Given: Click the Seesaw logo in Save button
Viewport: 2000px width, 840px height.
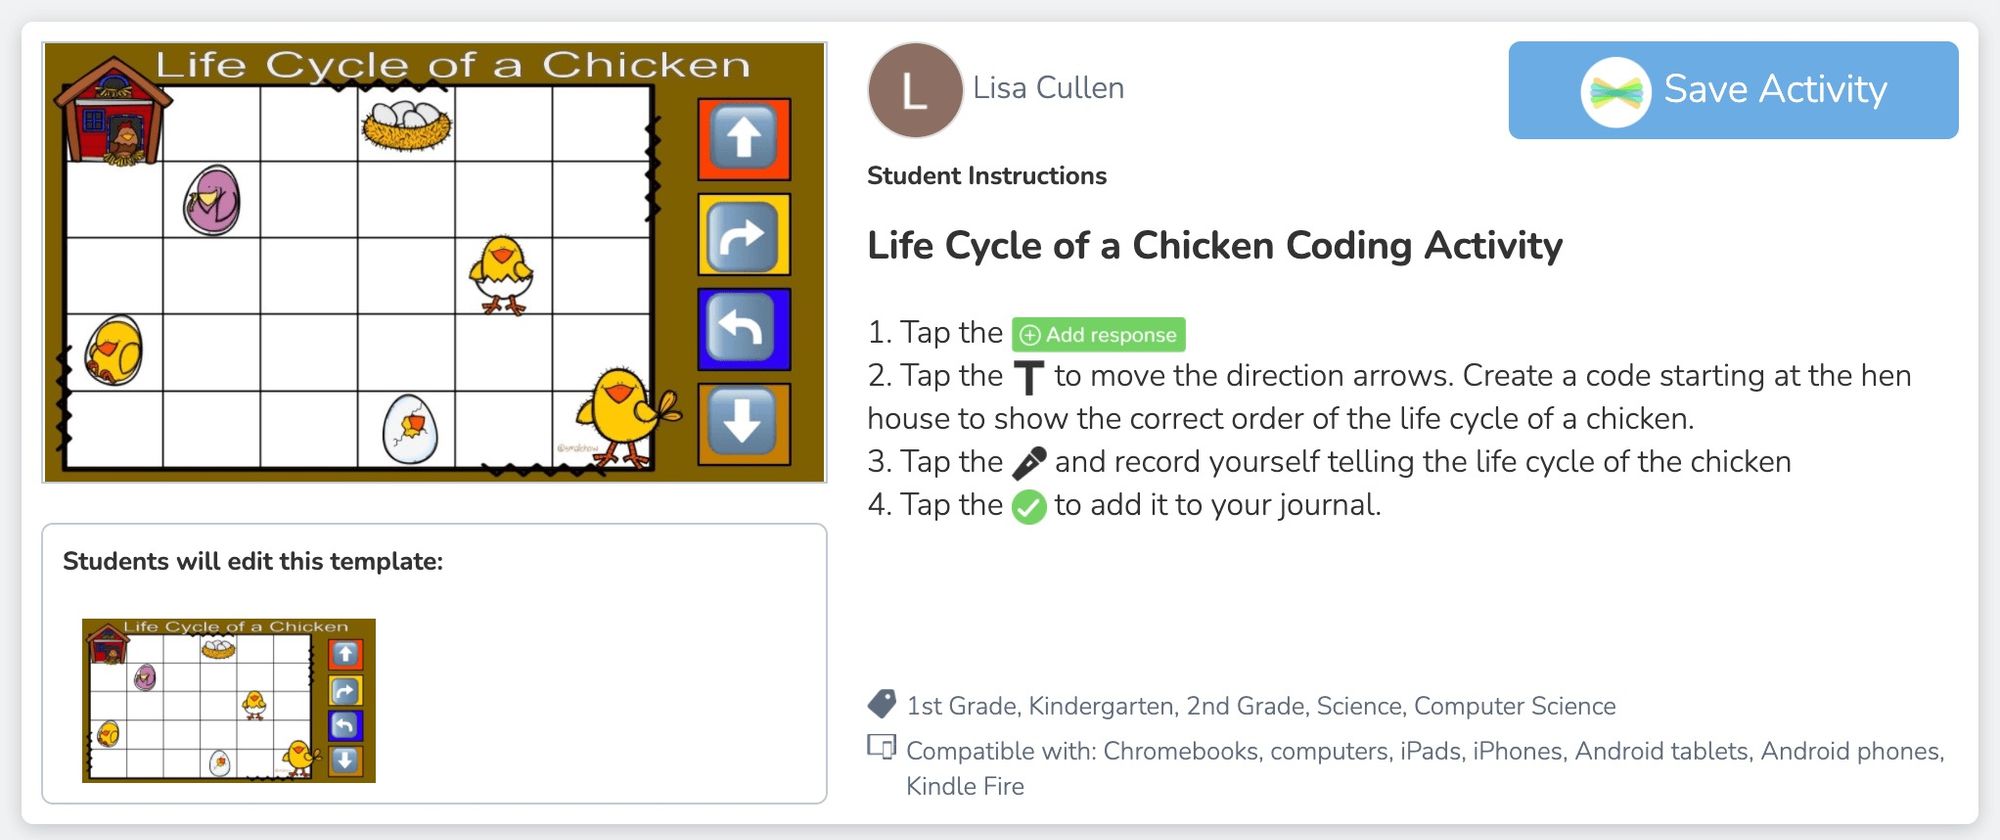Looking at the screenshot, I should click(x=1615, y=92).
